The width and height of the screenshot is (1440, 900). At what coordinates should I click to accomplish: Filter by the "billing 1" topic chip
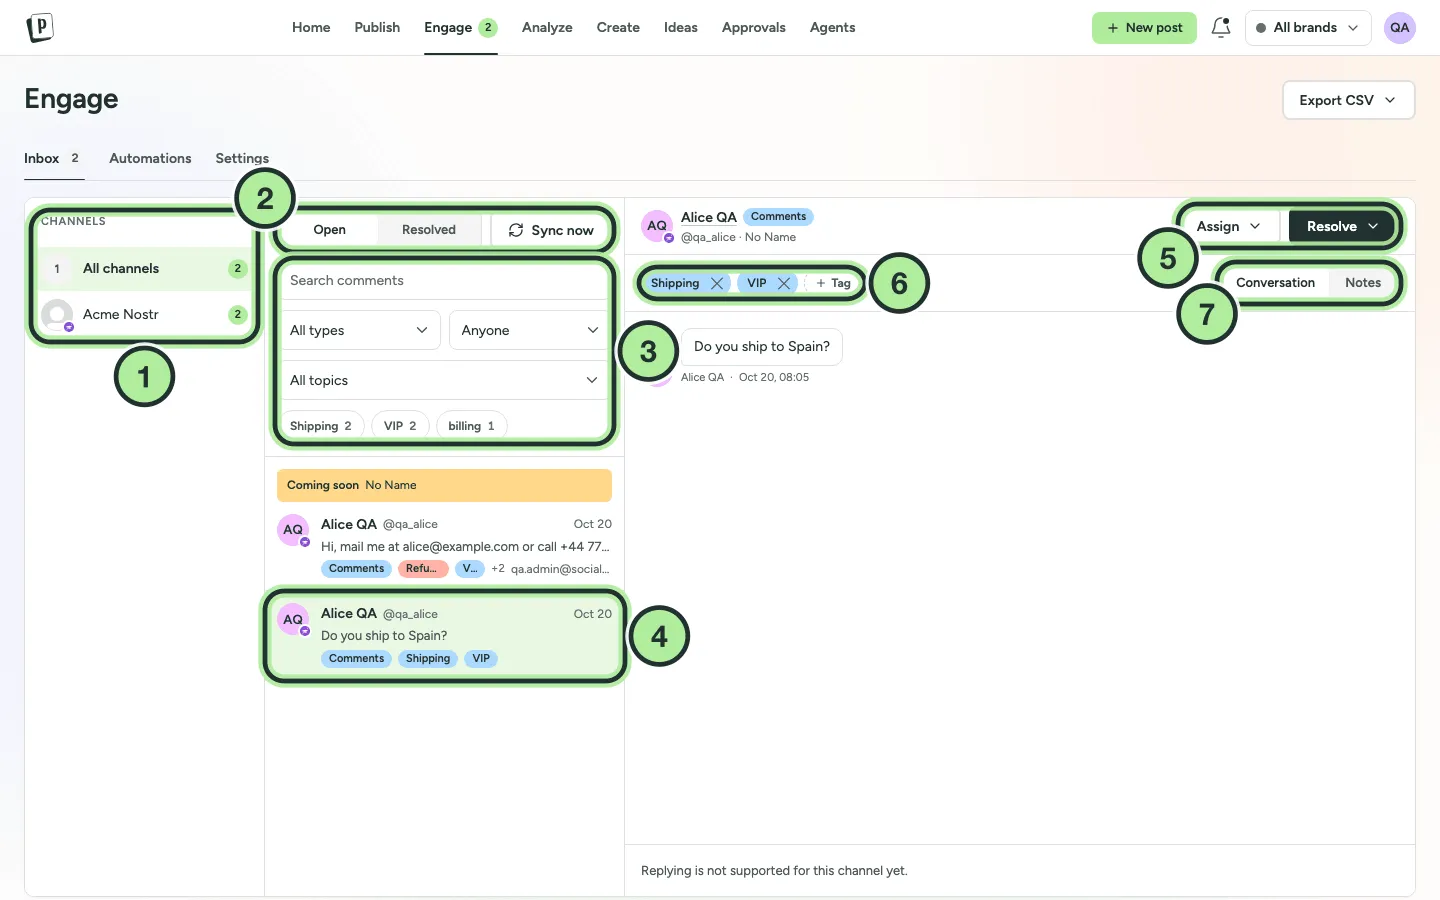(x=471, y=426)
